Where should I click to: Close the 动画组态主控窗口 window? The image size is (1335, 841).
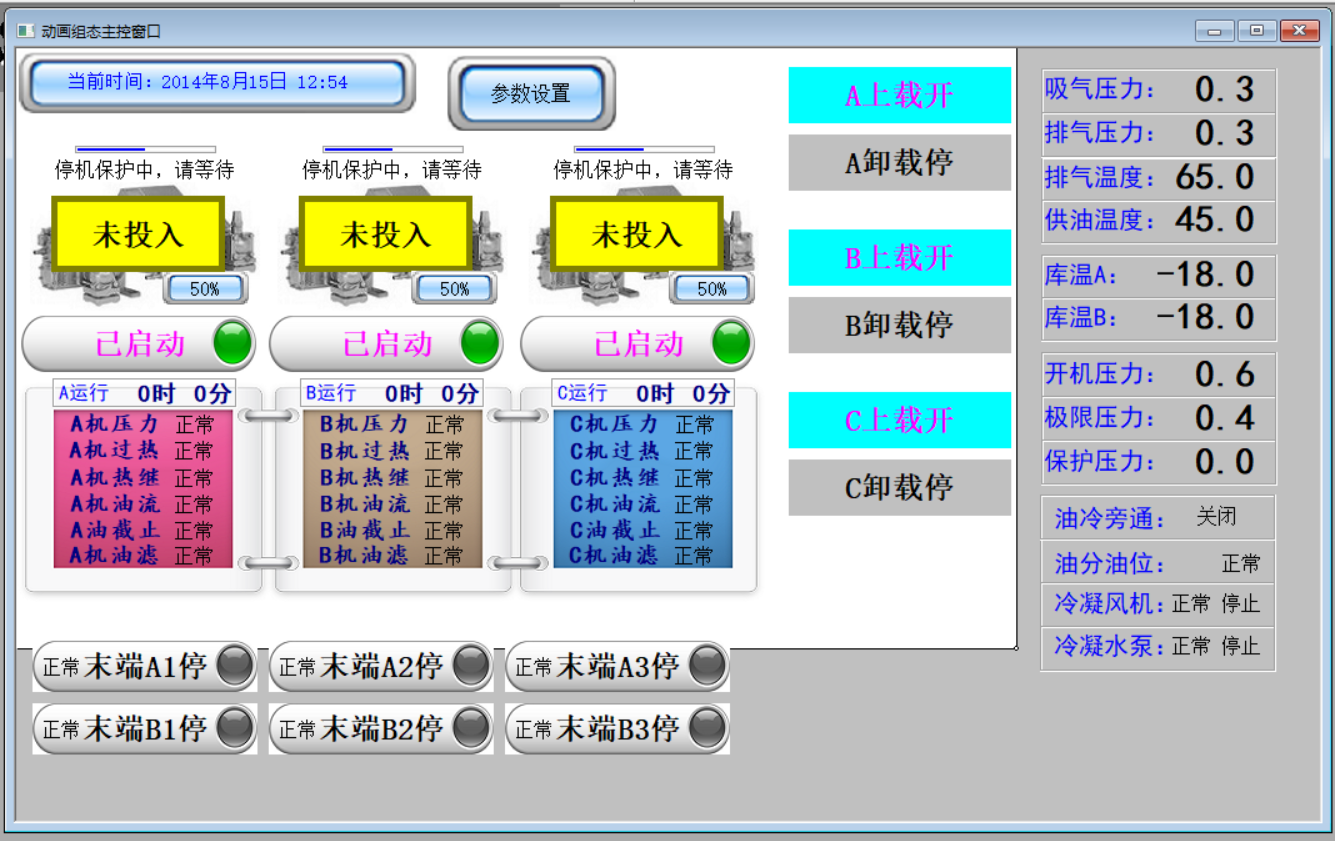coord(1299,31)
